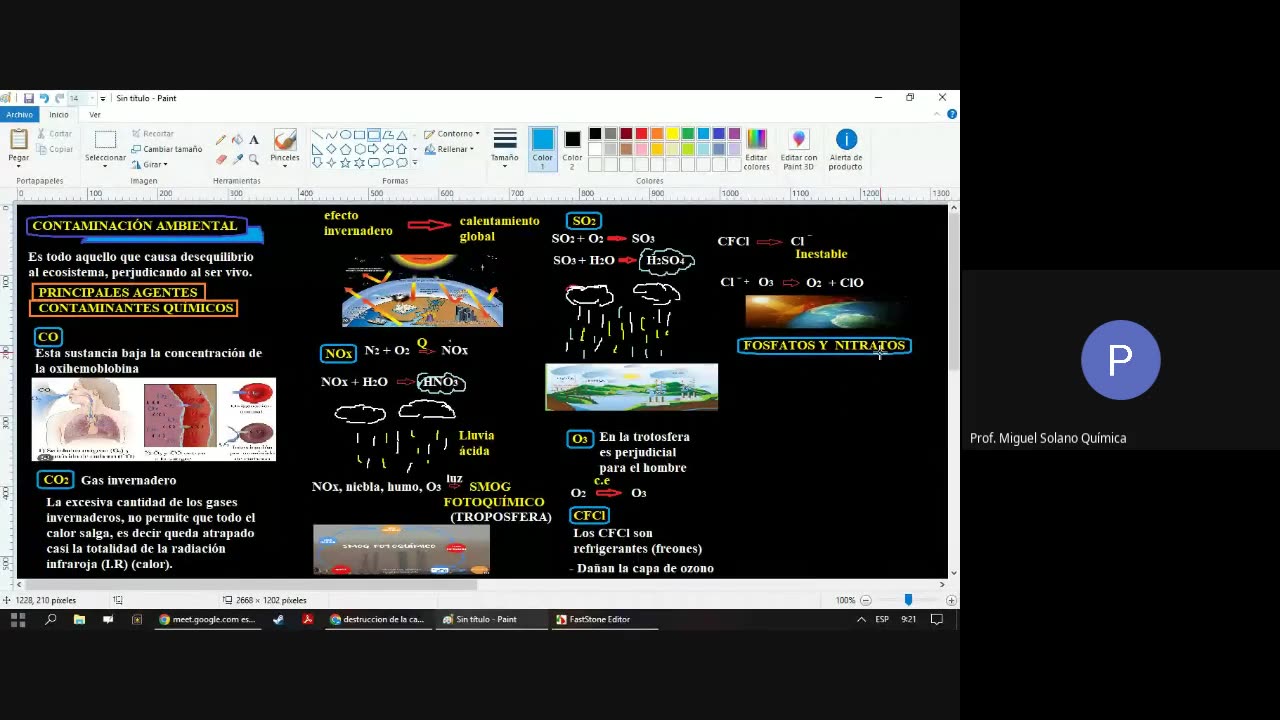Click the horizontal scrollbar right arrow

(x=941, y=584)
